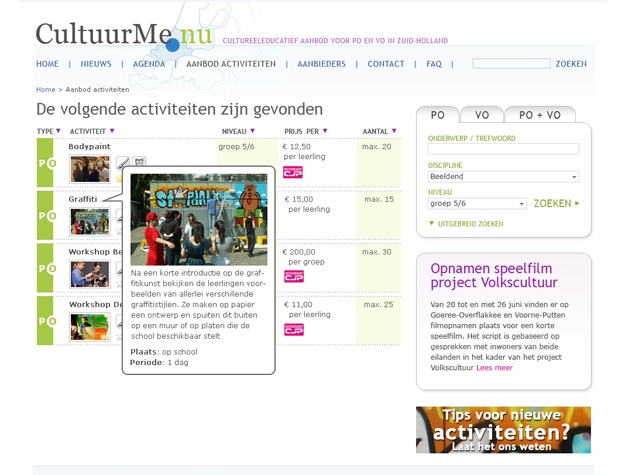
Task: Expand UITGEBREID ZOEKEN options
Action: 466,224
